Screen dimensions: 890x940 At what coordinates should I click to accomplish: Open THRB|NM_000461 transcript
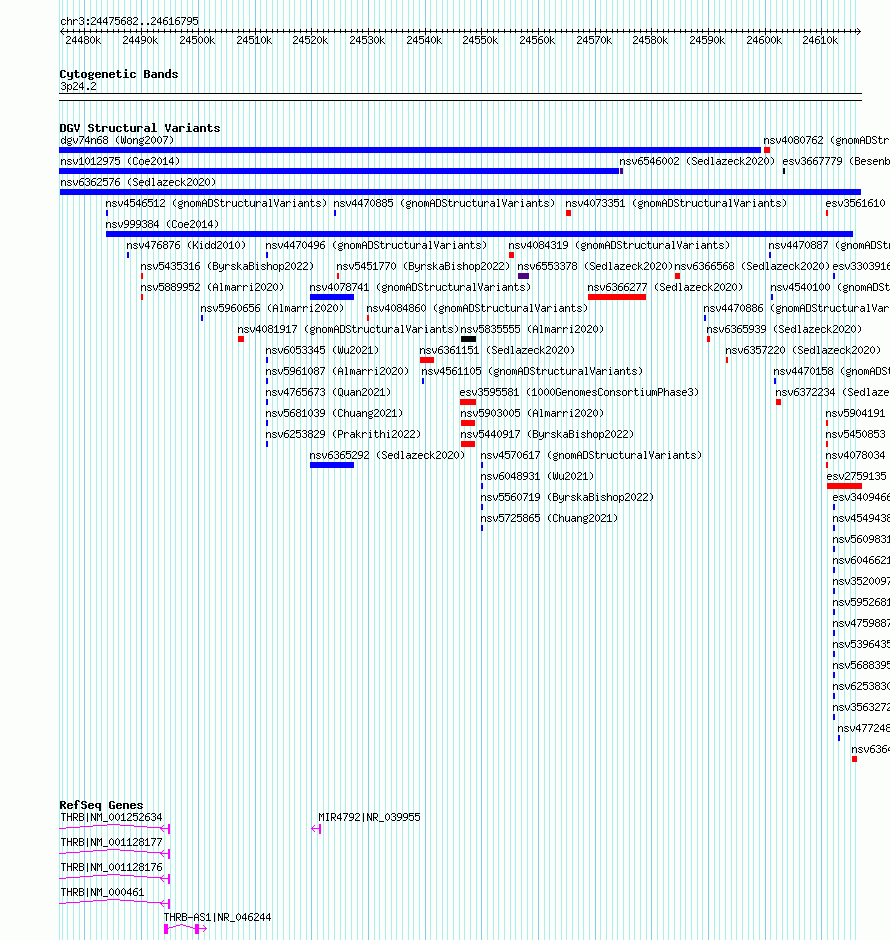point(102,893)
